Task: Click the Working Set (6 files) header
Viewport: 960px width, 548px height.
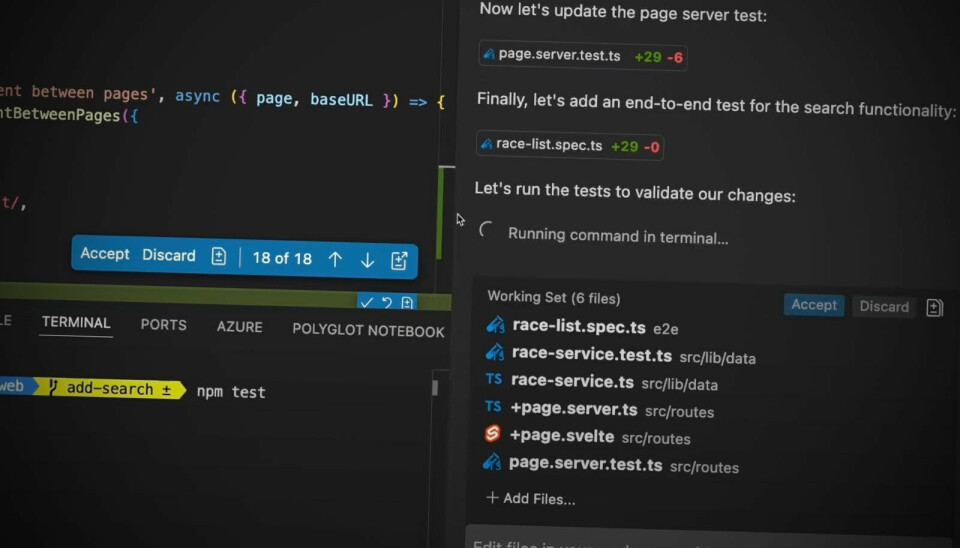Action: point(553,298)
